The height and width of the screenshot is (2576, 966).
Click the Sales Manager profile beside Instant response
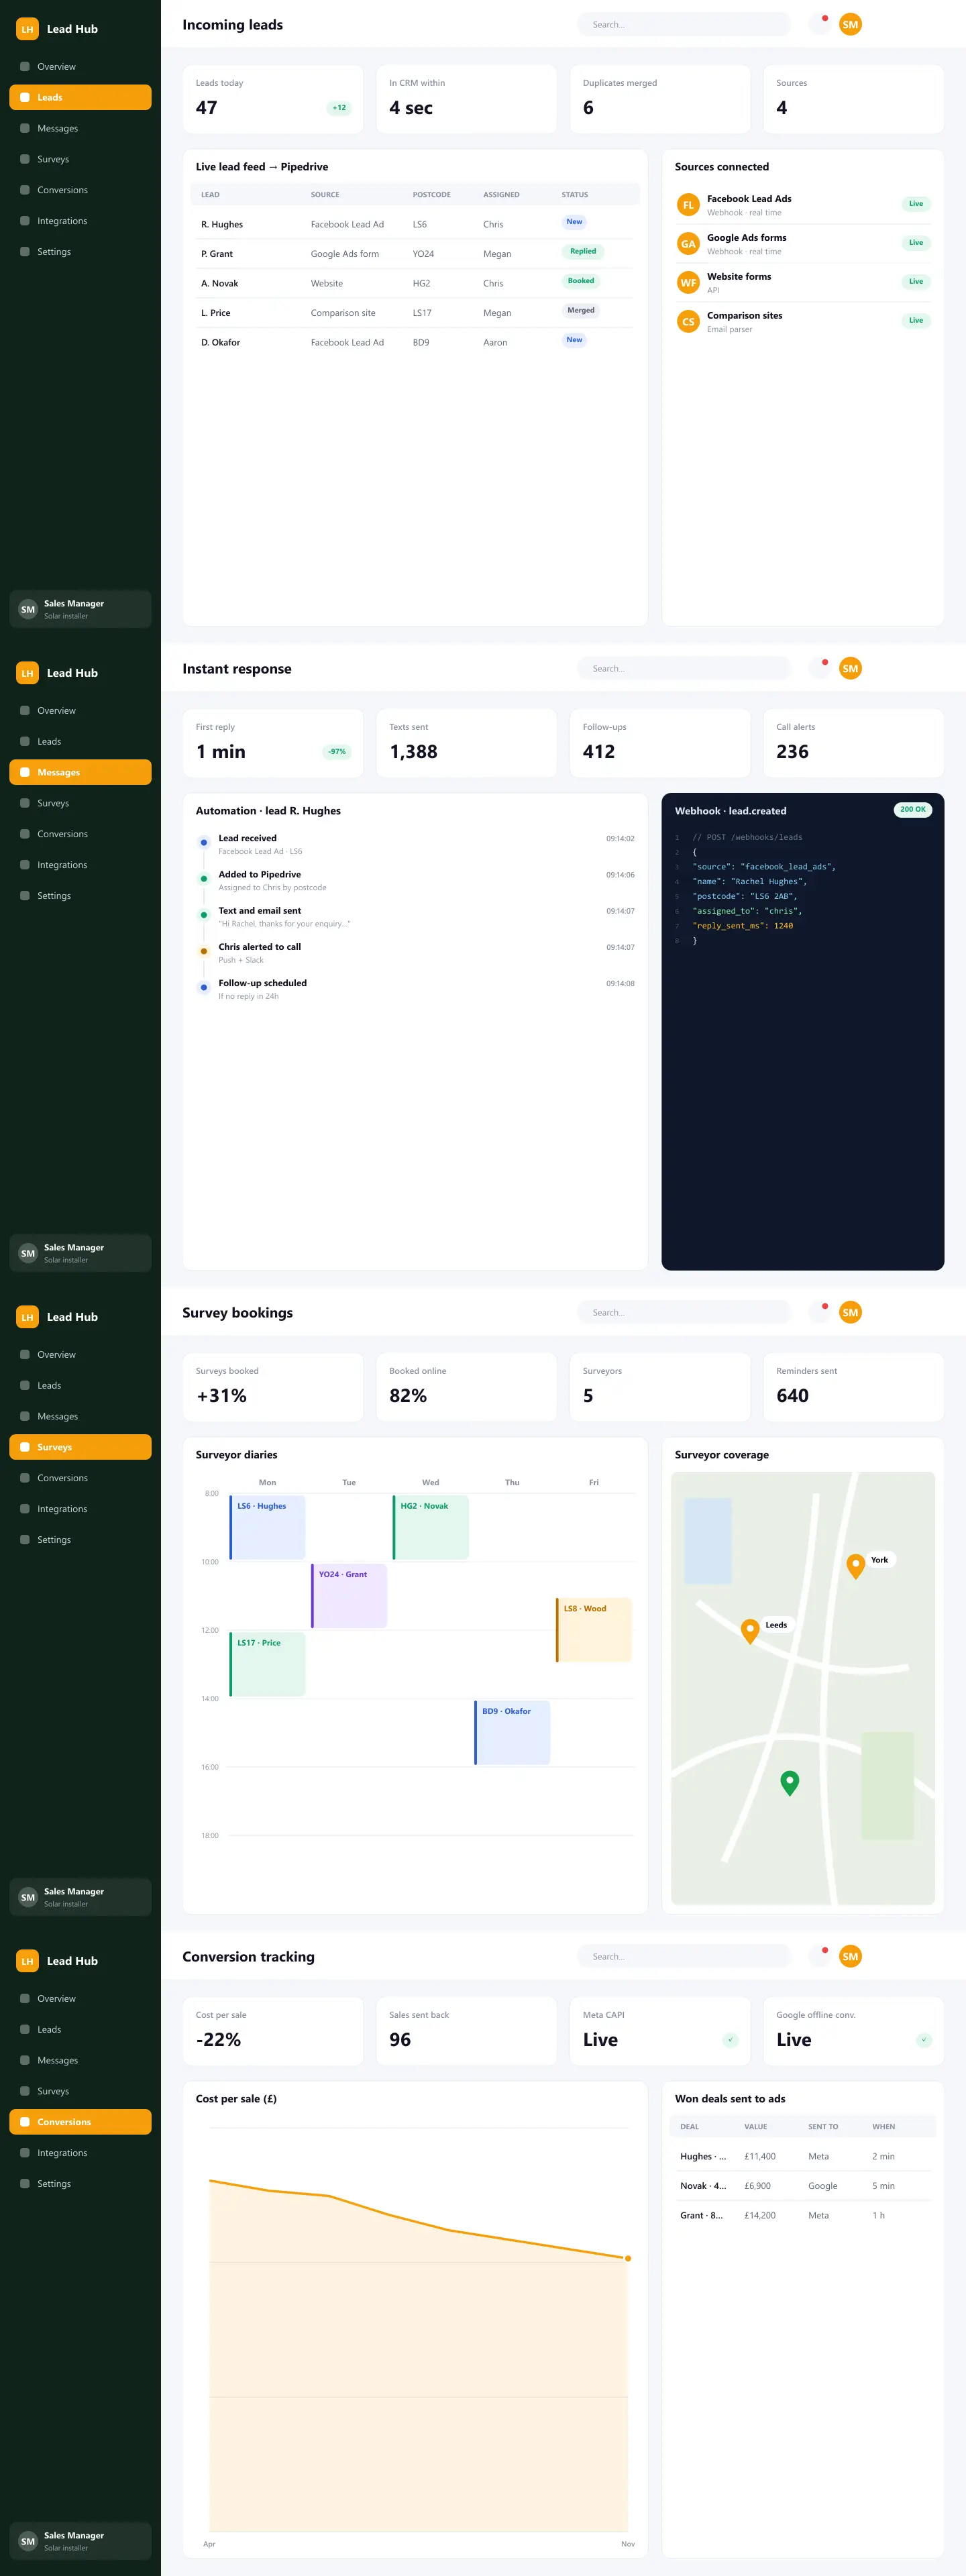(x=80, y=1253)
